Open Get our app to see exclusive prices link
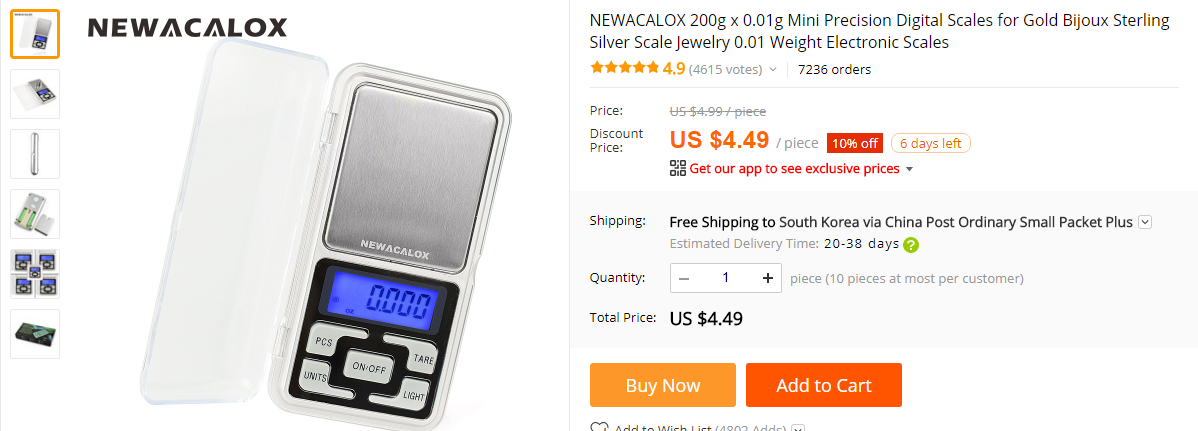The width and height of the screenshot is (1198, 431). tap(795, 169)
